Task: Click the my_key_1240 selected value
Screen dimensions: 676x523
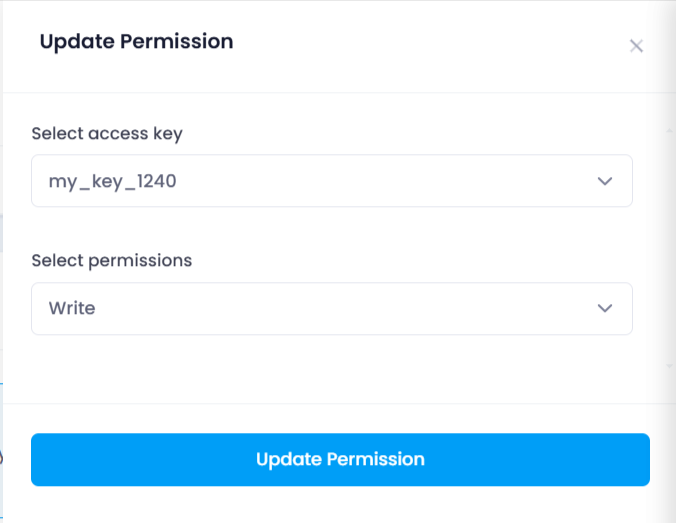Action: (x=113, y=181)
